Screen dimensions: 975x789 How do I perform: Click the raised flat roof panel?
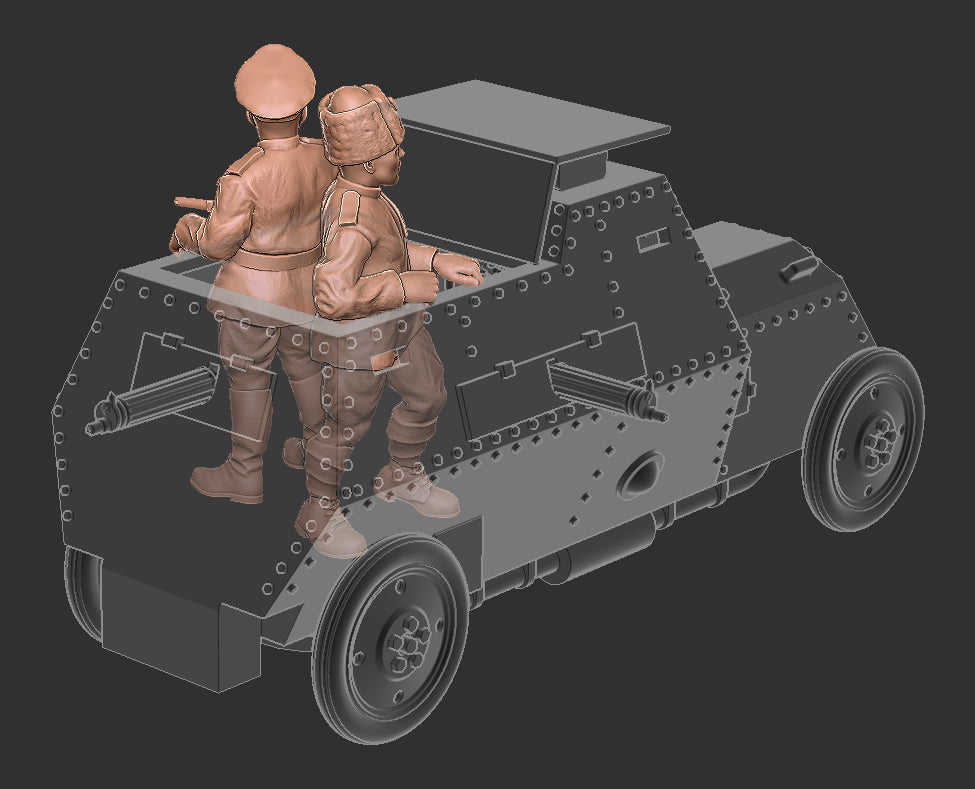[x=530, y=118]
